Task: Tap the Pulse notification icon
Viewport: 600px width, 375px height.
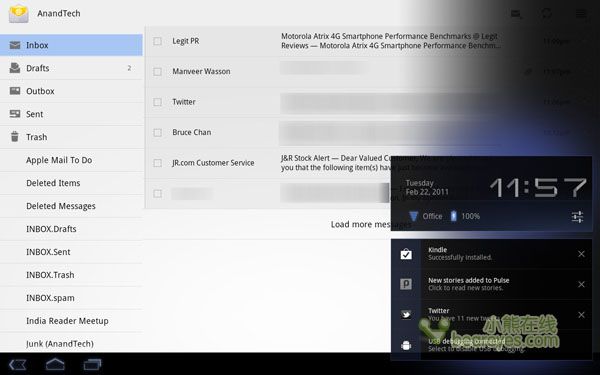Action: 406,284
